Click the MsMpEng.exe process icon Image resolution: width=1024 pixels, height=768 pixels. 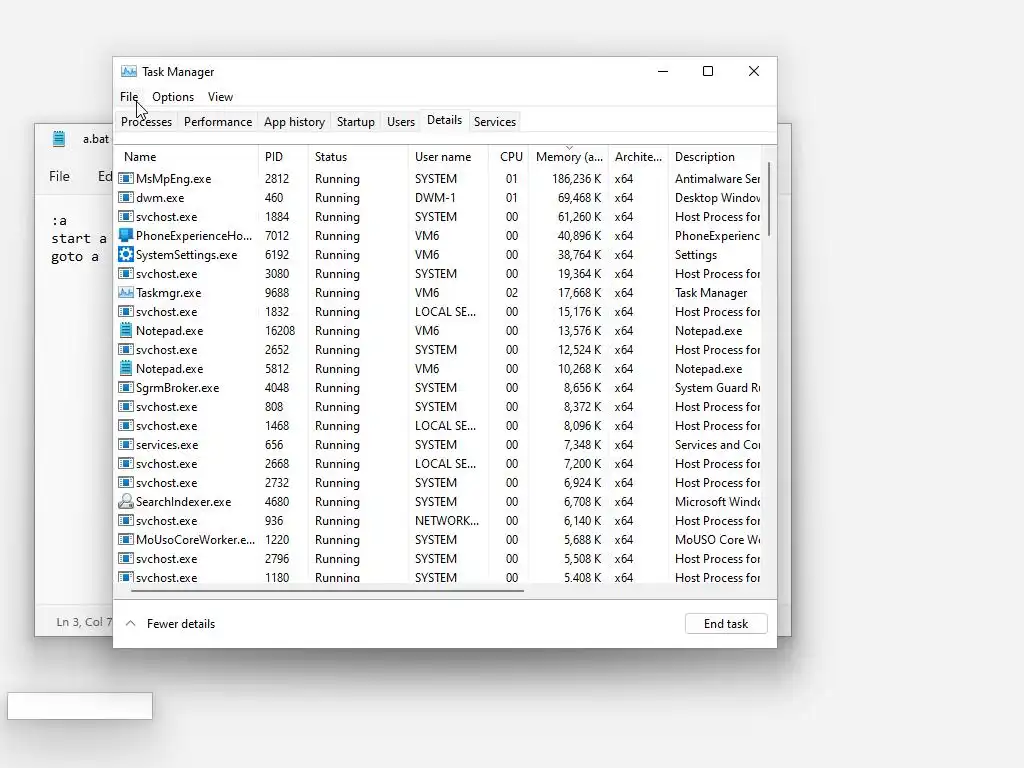coord(126,178)
